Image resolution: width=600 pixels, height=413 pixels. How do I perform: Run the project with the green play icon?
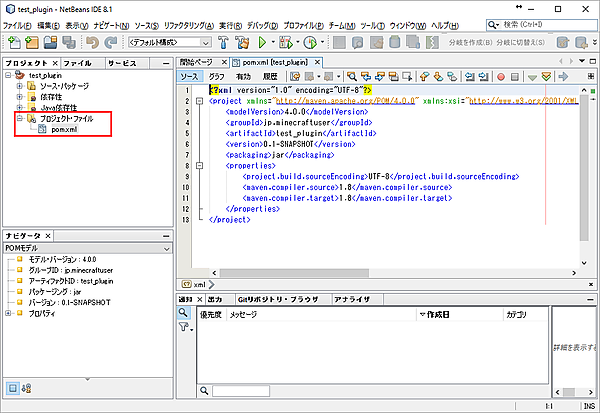coord(264,43)
